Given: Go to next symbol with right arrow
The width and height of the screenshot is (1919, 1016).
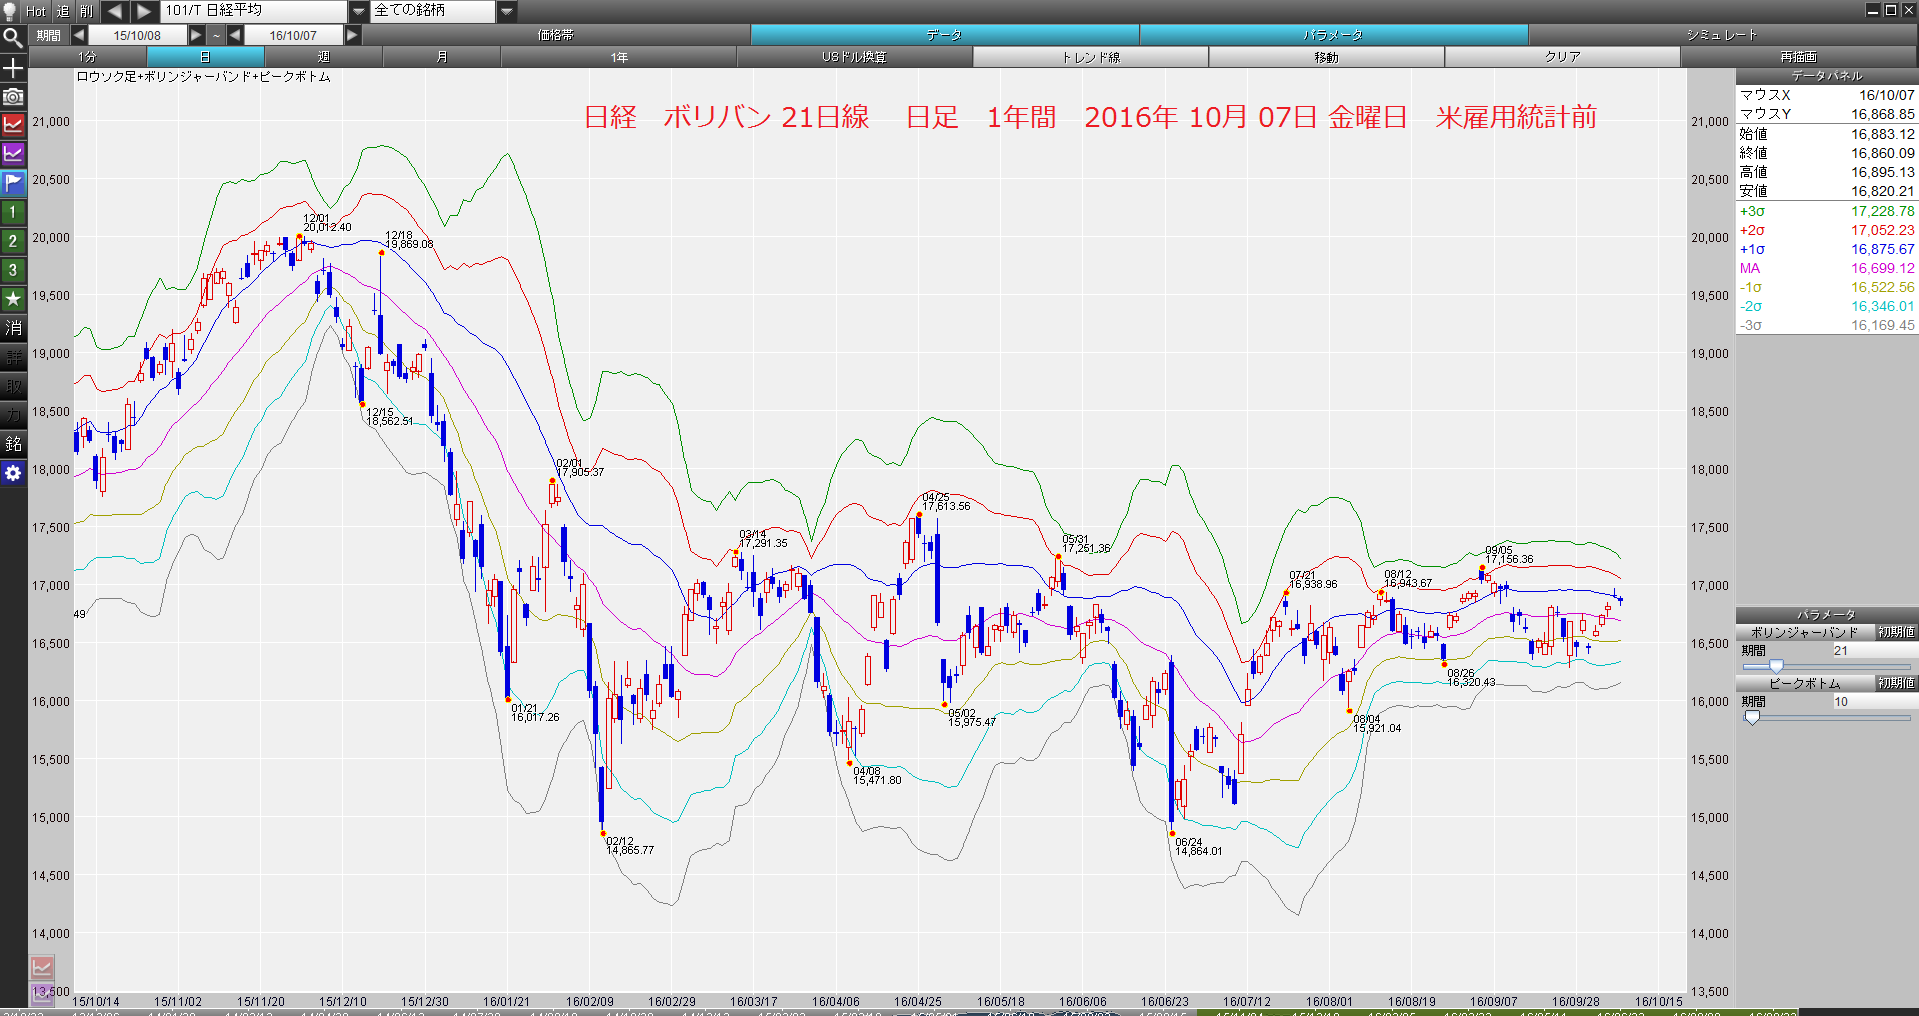Looking at the screenshot, I should click(145, 11).
